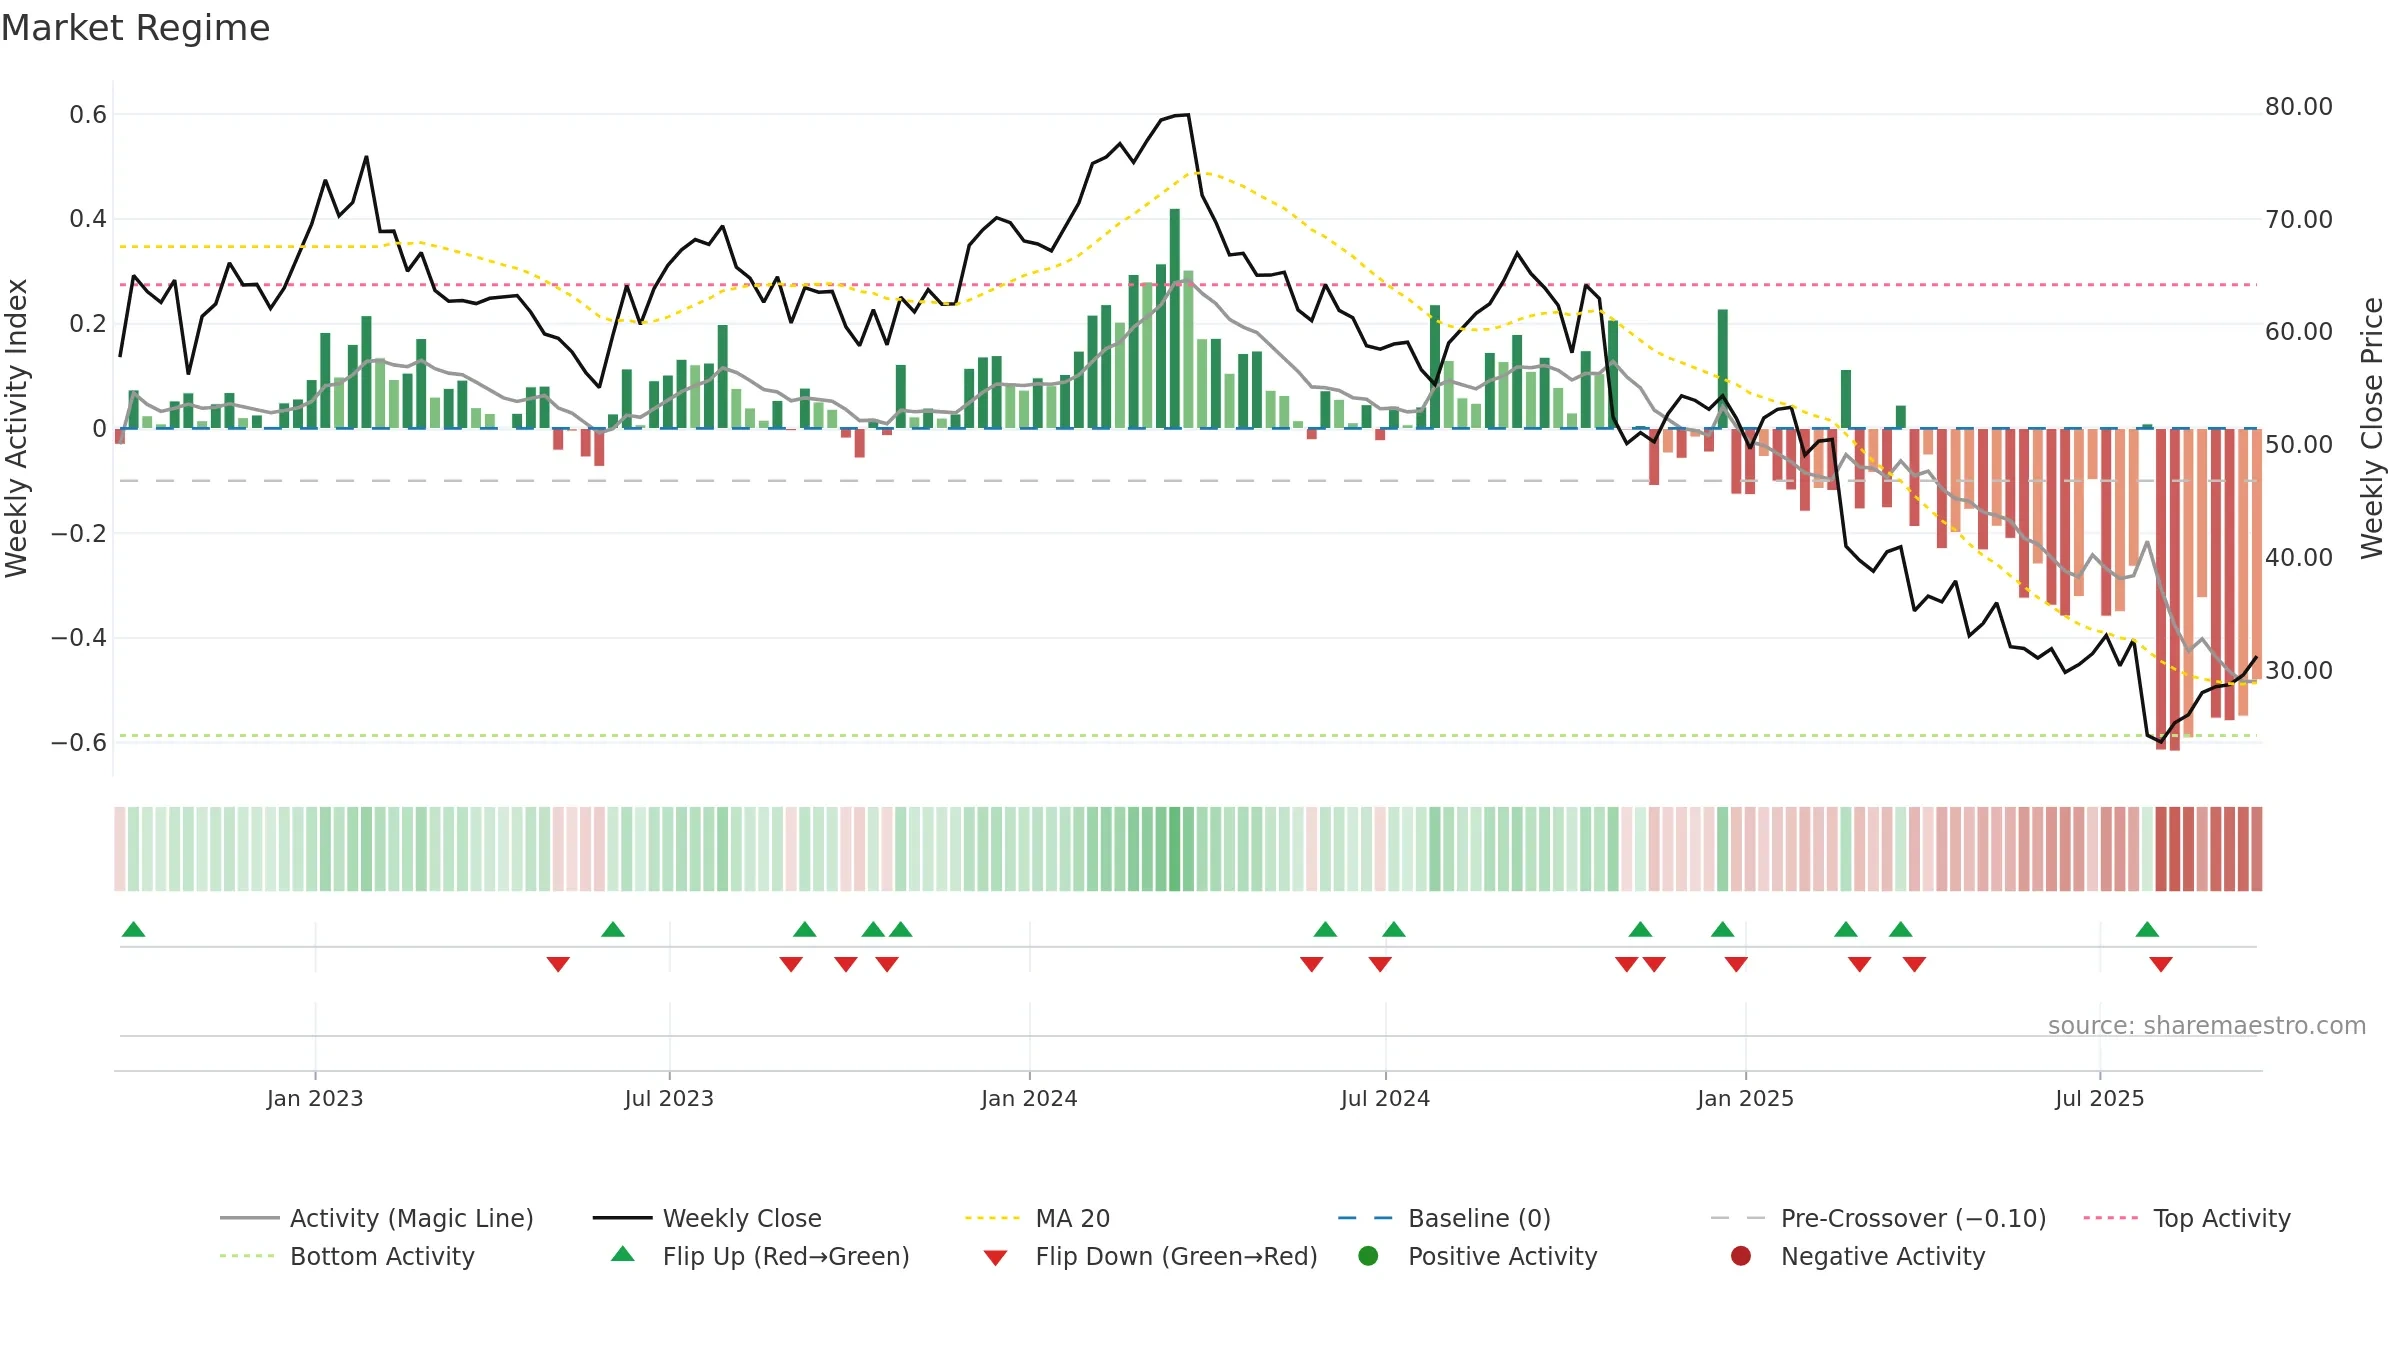Click the tallest green activity bar
2400x1350 pixels.
[x=1175, y=318]
